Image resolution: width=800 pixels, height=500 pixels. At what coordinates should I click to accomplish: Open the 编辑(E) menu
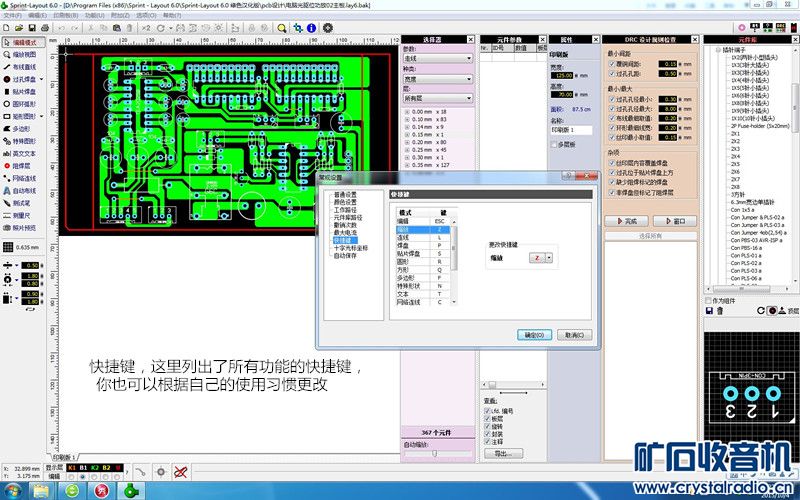tap(37, 15)
